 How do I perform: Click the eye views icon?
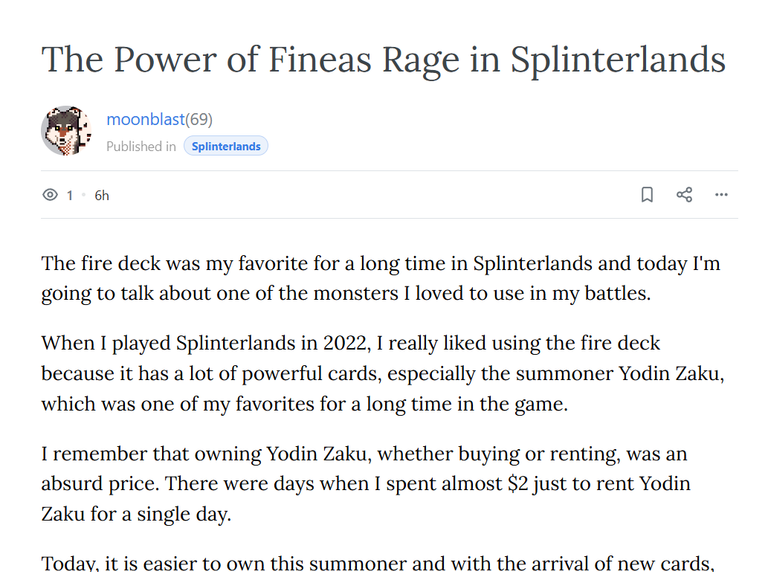coord(50,195)
